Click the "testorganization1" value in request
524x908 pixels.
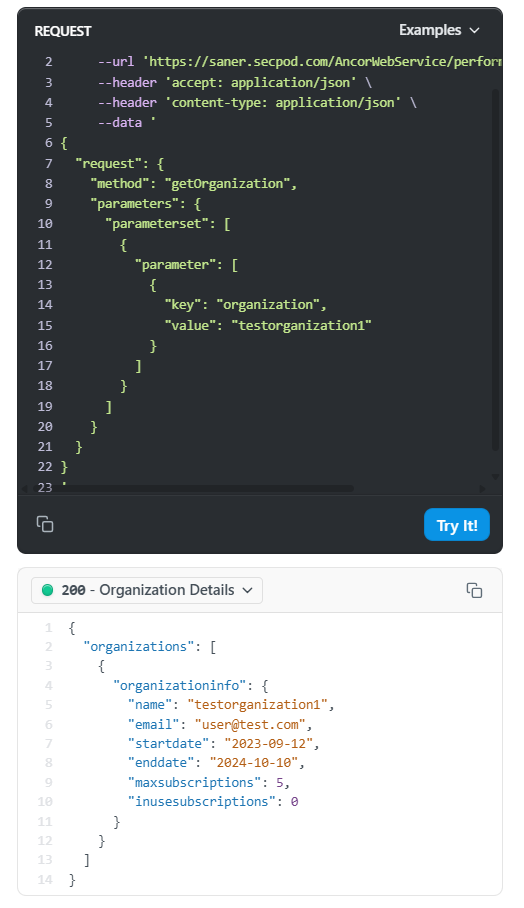pyautogui.click(x=301, y=325)
